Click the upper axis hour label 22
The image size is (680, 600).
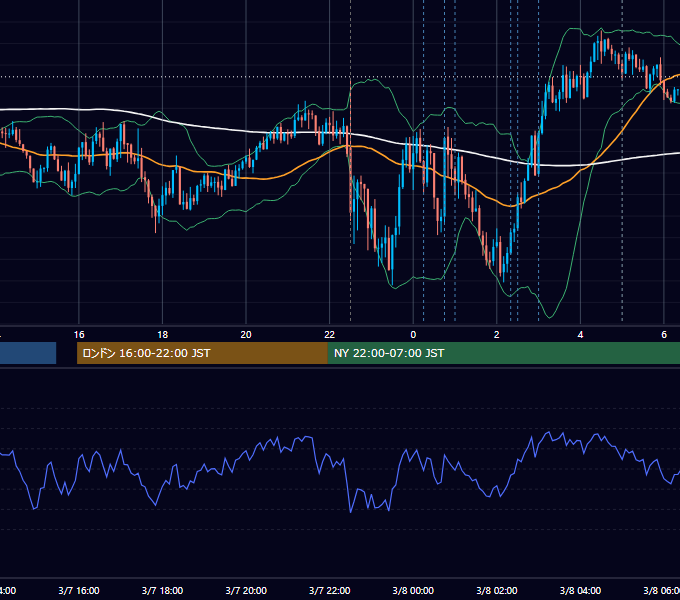tap(330, 335)
